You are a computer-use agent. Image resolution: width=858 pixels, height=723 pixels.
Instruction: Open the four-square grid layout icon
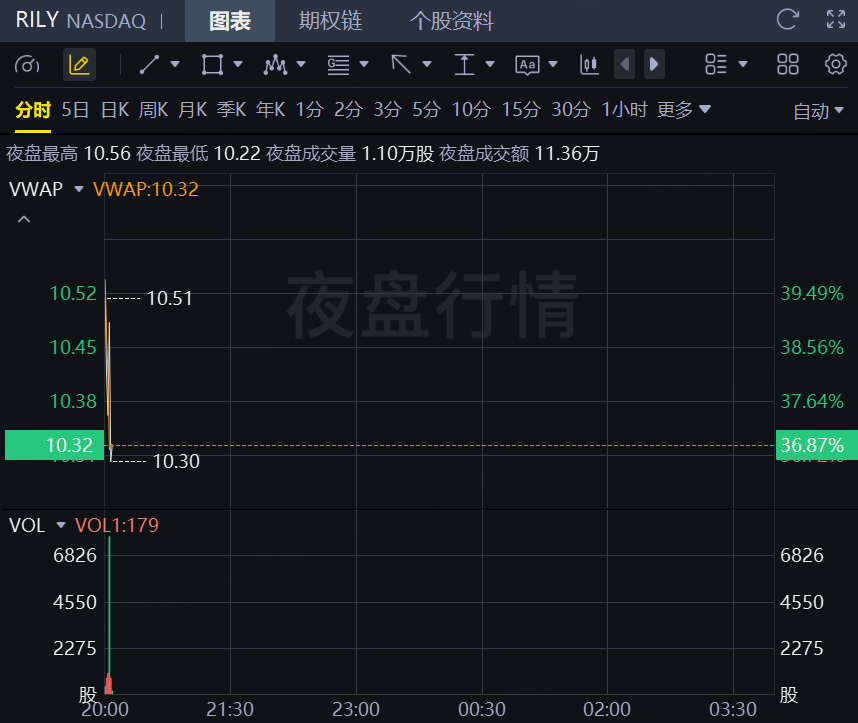click(788, 65)
